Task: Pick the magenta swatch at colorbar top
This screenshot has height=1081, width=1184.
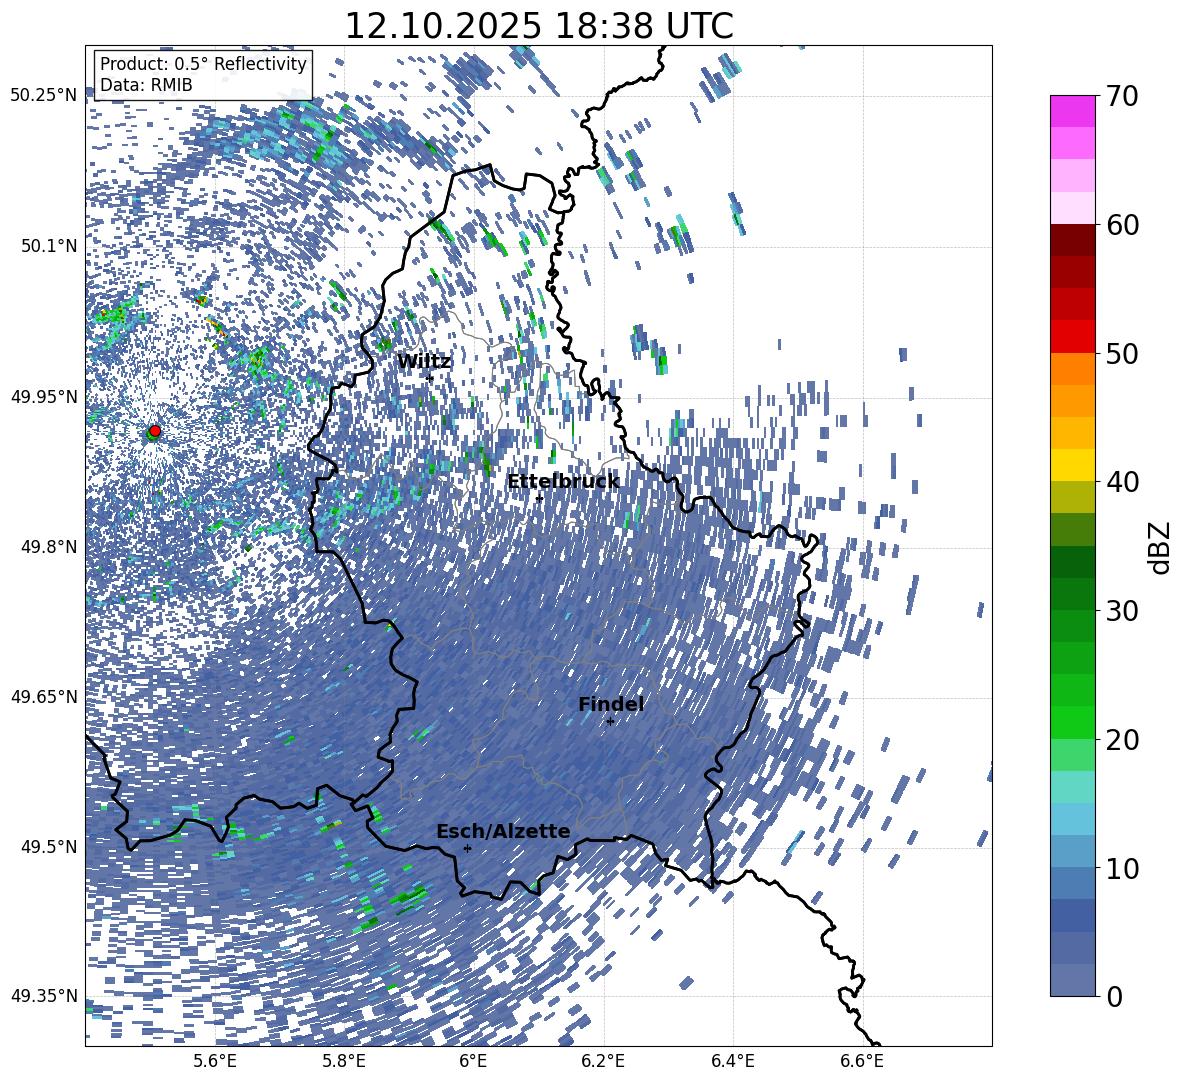Action: point(1072,112)
